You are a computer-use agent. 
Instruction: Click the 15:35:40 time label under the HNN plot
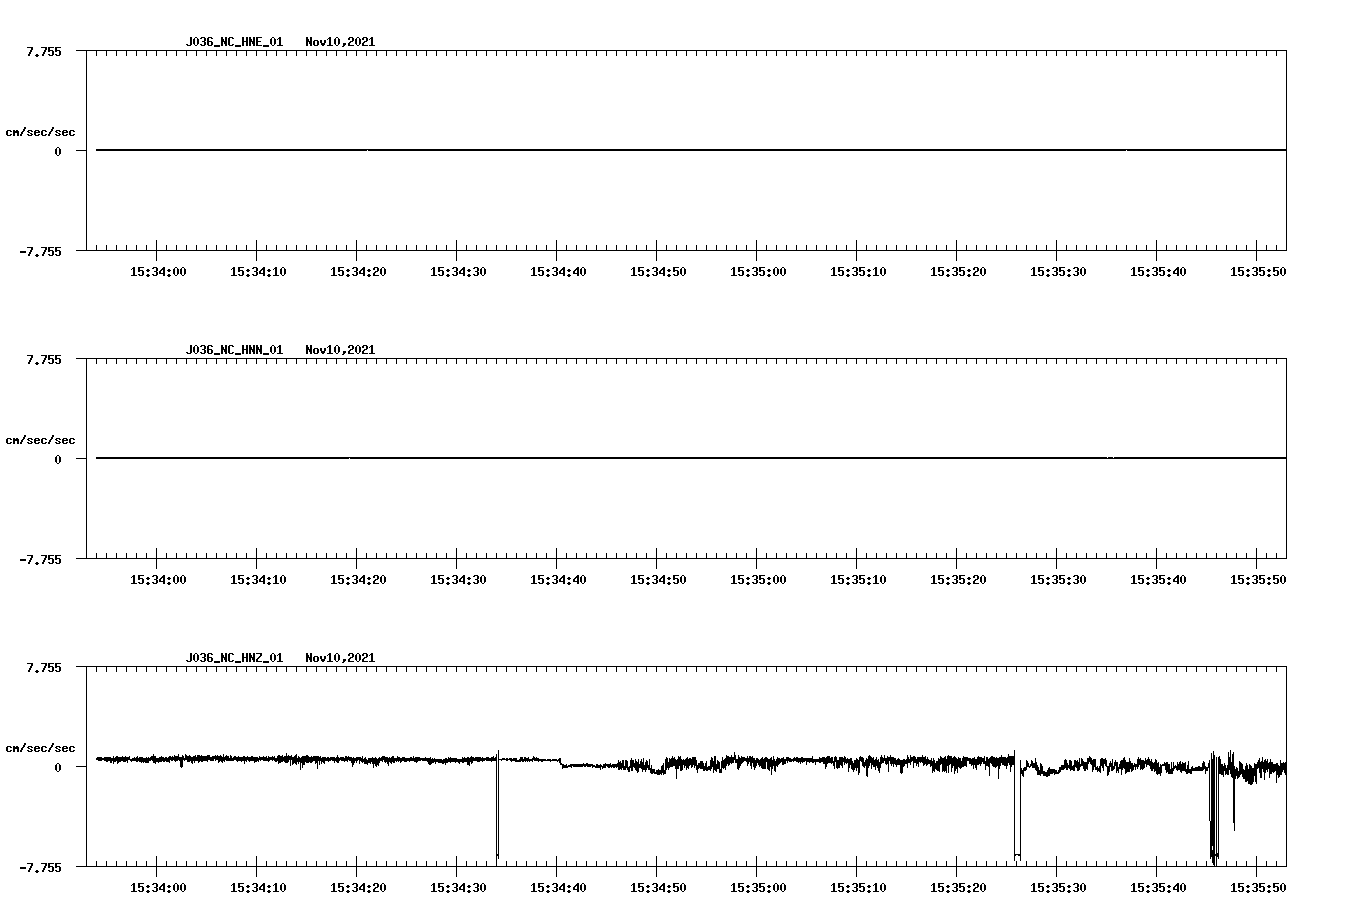coord(1158,579)
